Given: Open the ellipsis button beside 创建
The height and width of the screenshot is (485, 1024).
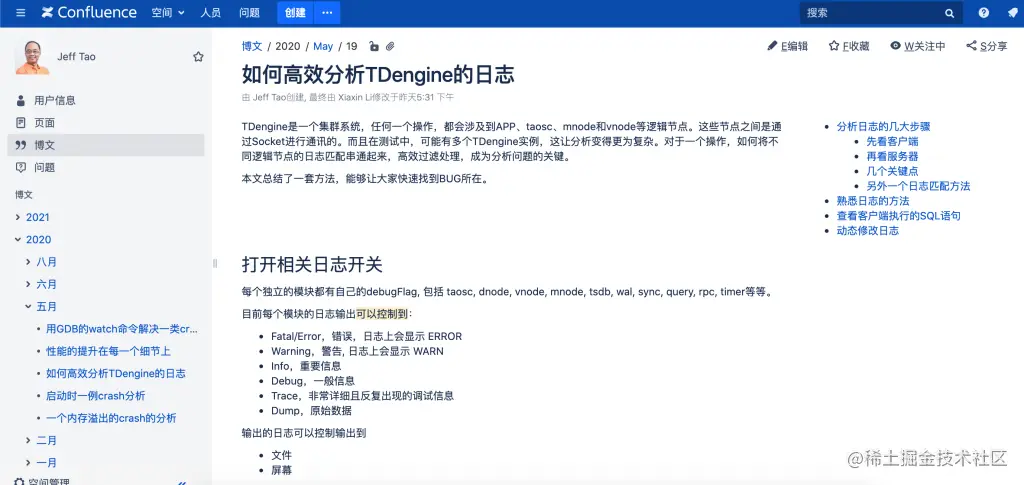Looking at the screenshot, I should pyautogui.click(x=327, y=12).
